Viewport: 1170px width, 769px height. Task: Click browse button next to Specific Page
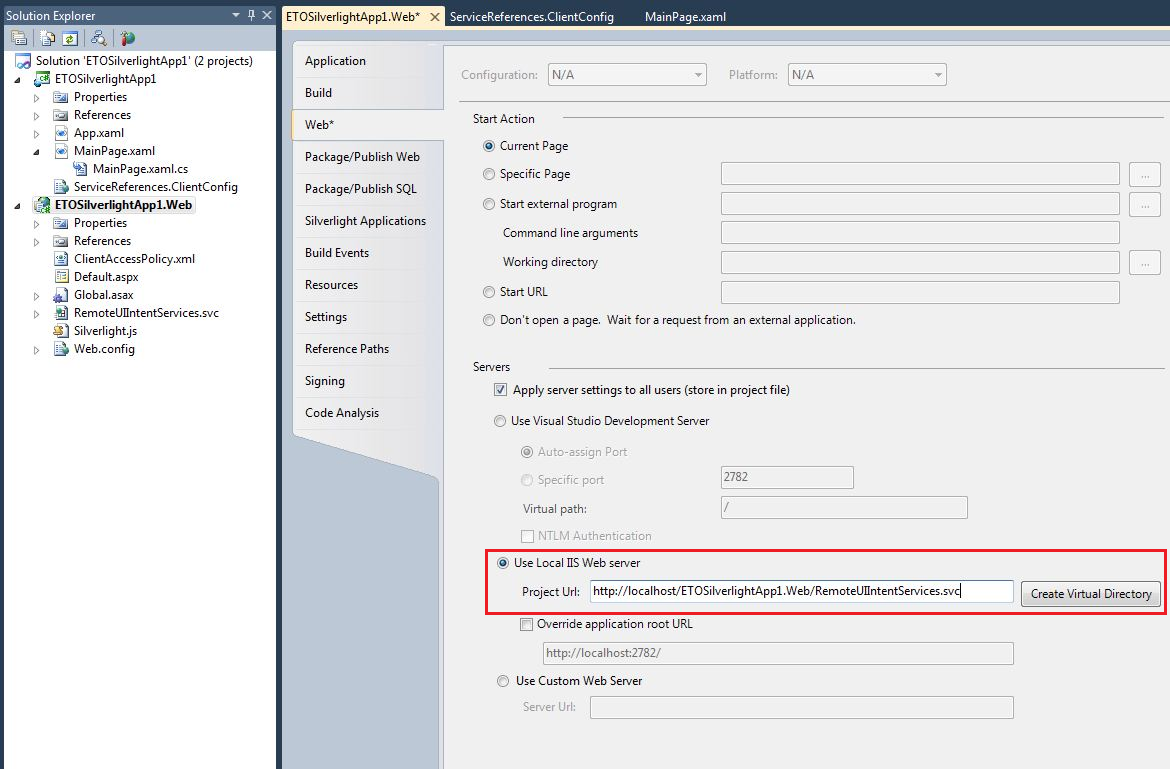coord(1145,175)
